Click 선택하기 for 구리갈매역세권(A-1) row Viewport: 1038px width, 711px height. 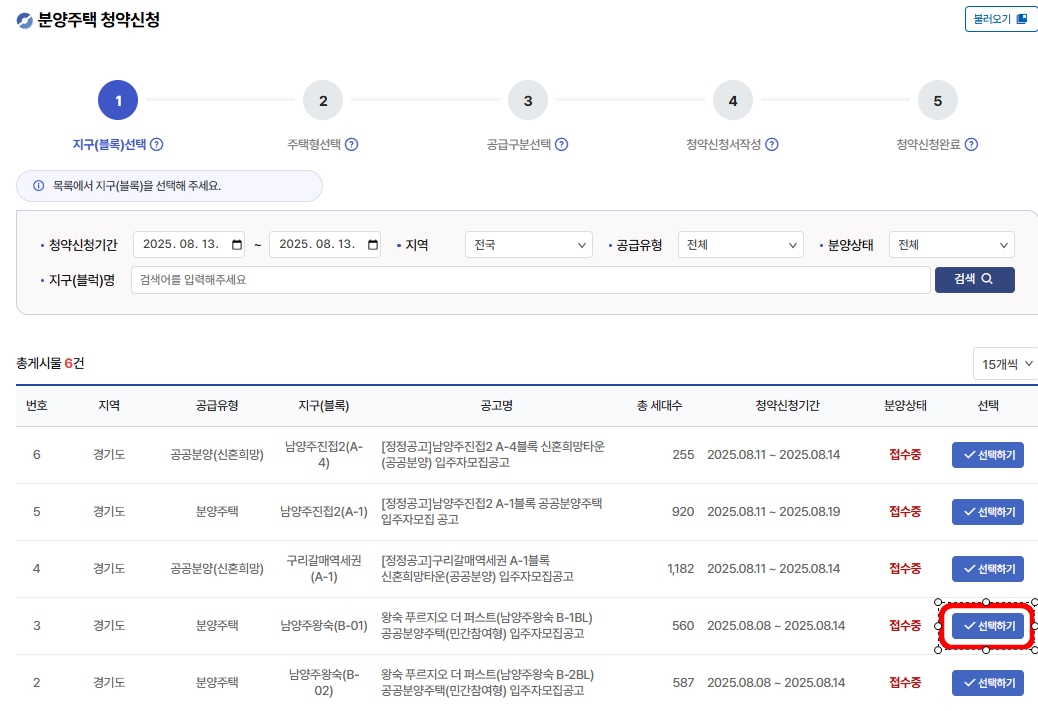(988, 569)
